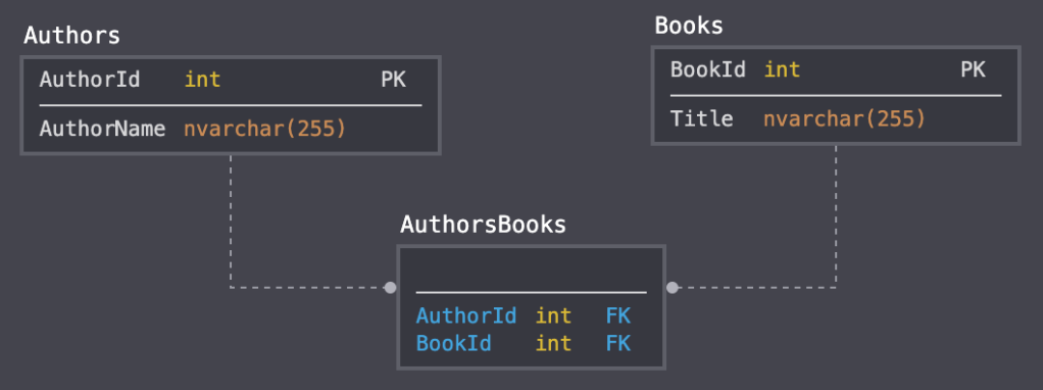
Task: Click the AuthorName column name
Action: point(102,128)
